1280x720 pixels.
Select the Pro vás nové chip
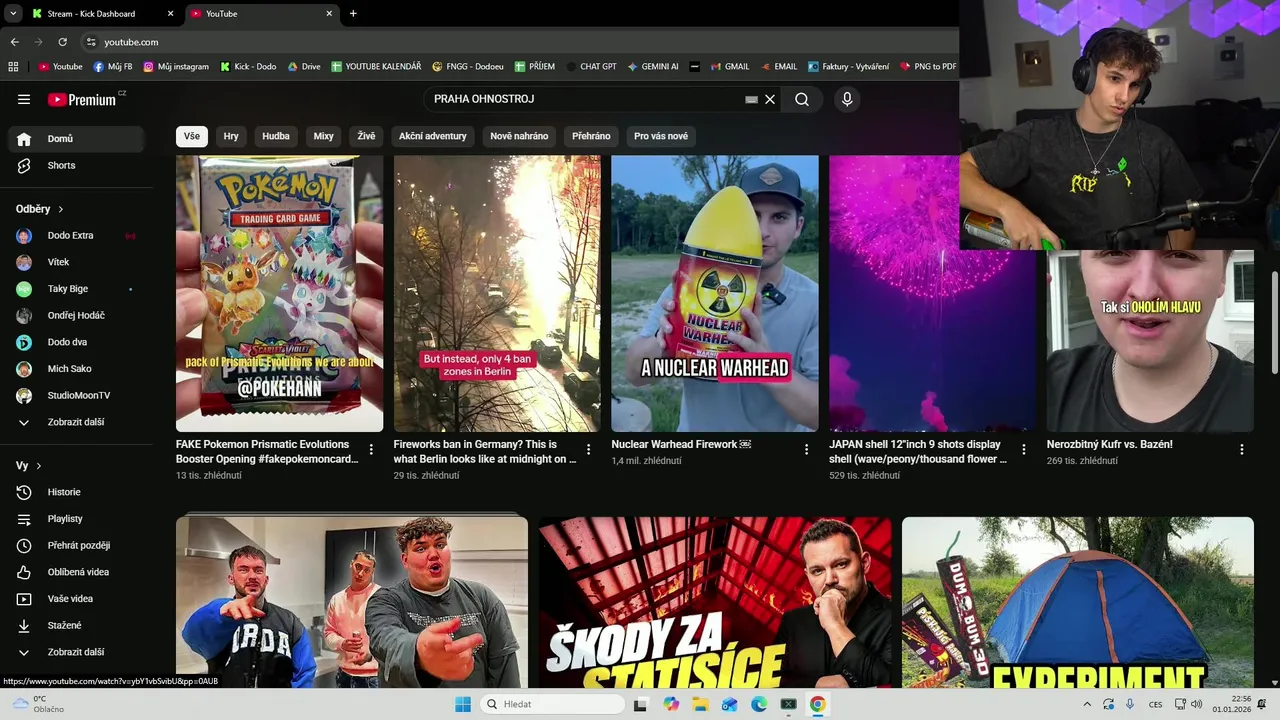[661, 136]
